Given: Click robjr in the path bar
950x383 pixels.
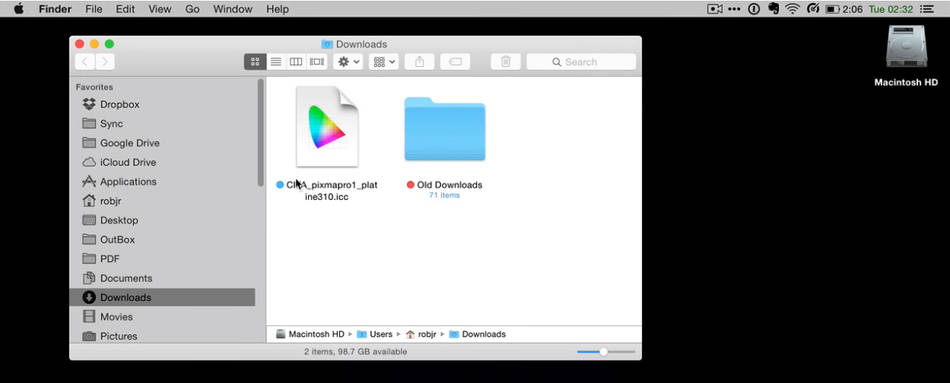Looking at the screenshot, I should click(421, 334).
